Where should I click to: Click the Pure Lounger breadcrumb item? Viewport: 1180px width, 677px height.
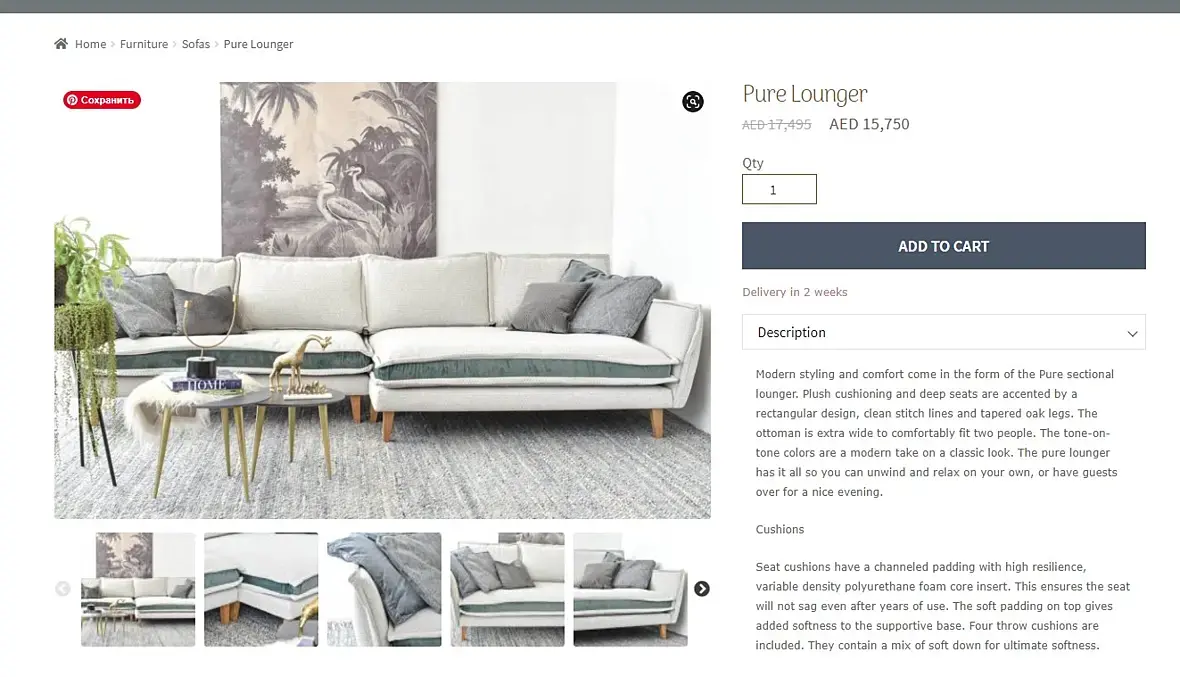(258, 44)
